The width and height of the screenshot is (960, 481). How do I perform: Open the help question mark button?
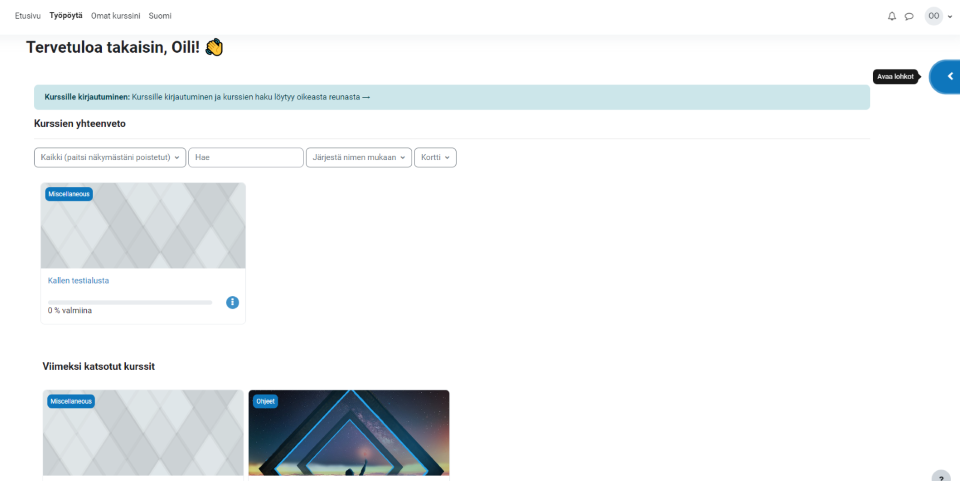pyautogui.click(x=941, y=477)
